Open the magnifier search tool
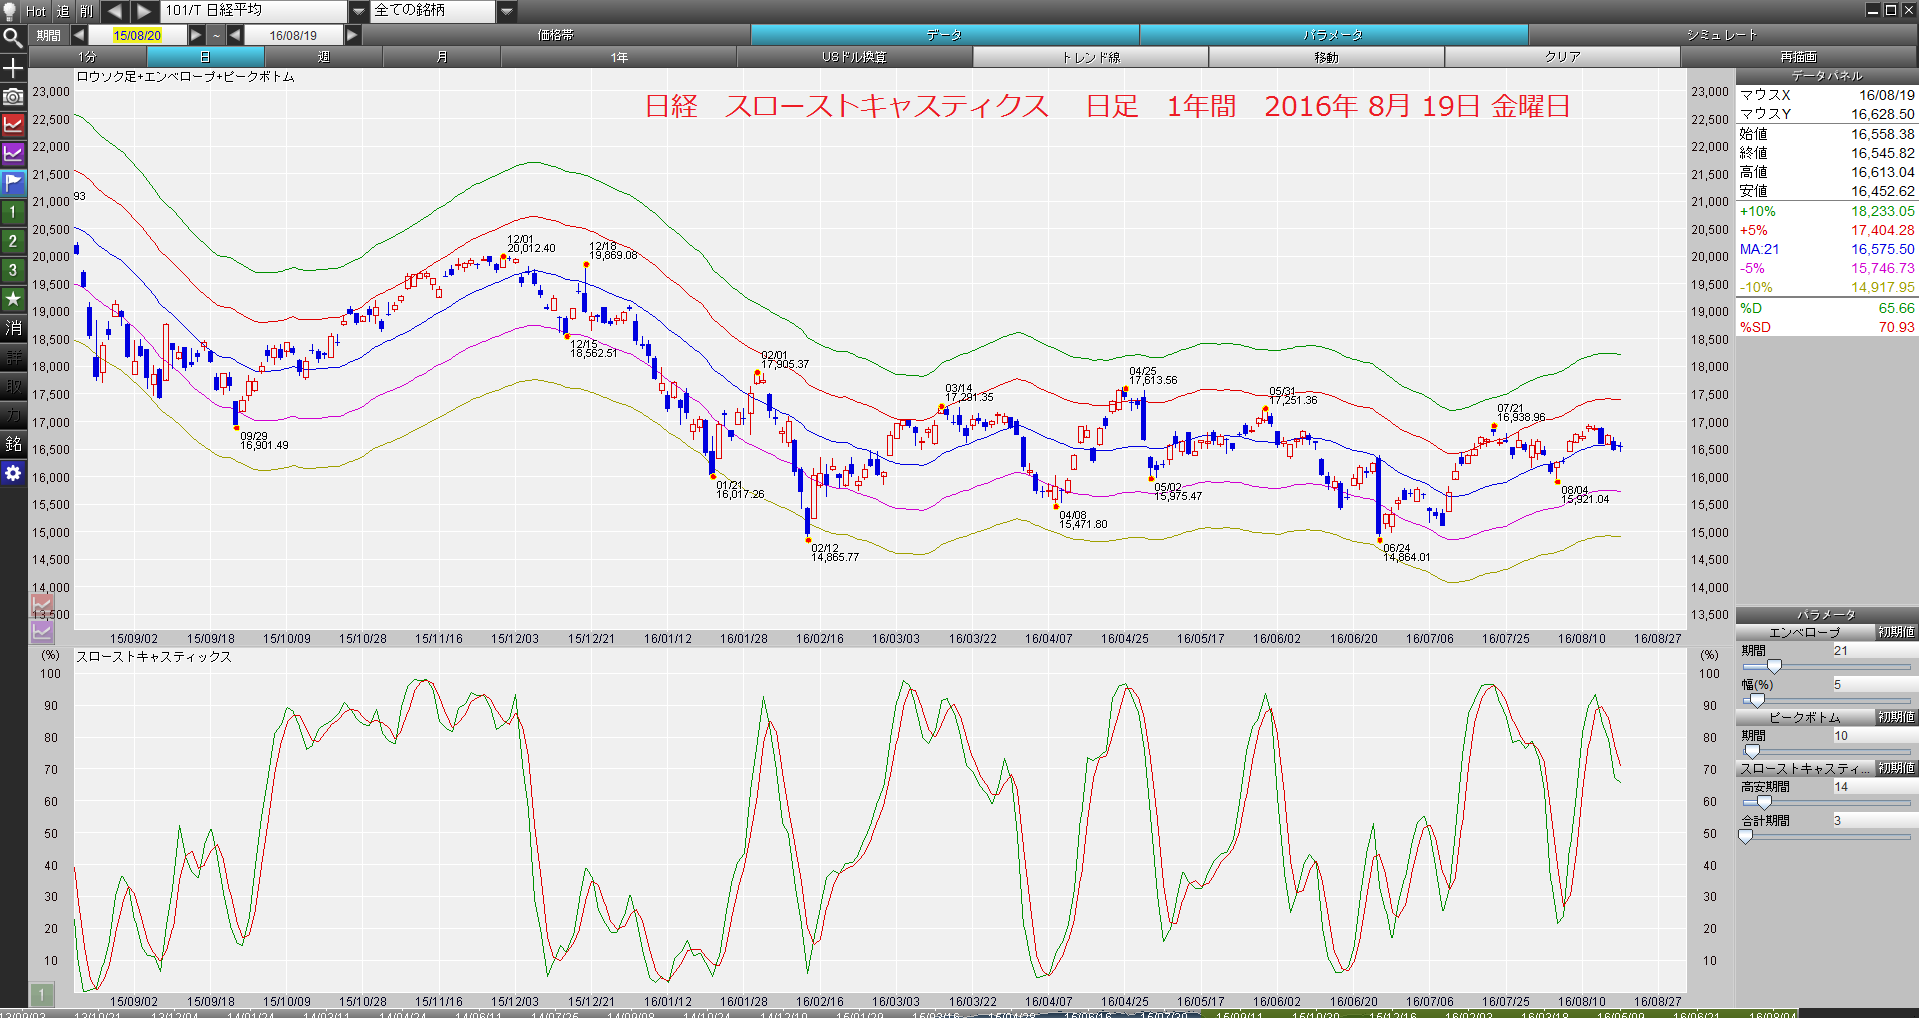 point(13,39)
